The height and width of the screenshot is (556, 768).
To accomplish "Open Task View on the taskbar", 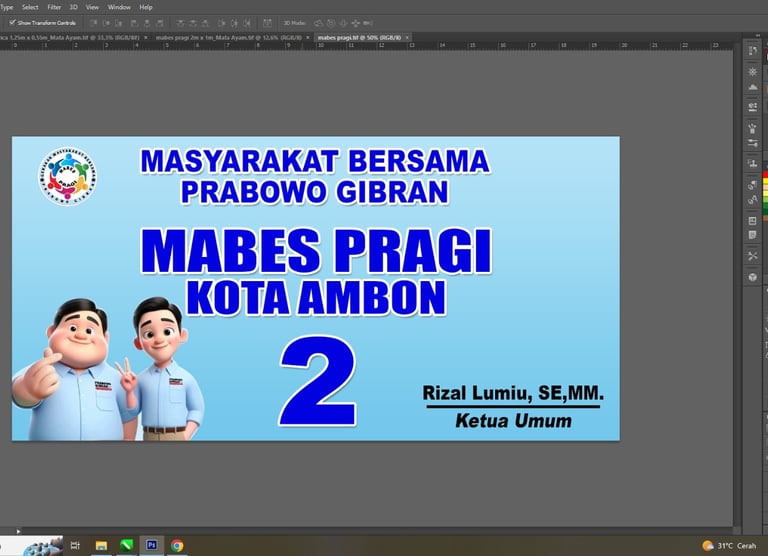I will tap(75, 545).
